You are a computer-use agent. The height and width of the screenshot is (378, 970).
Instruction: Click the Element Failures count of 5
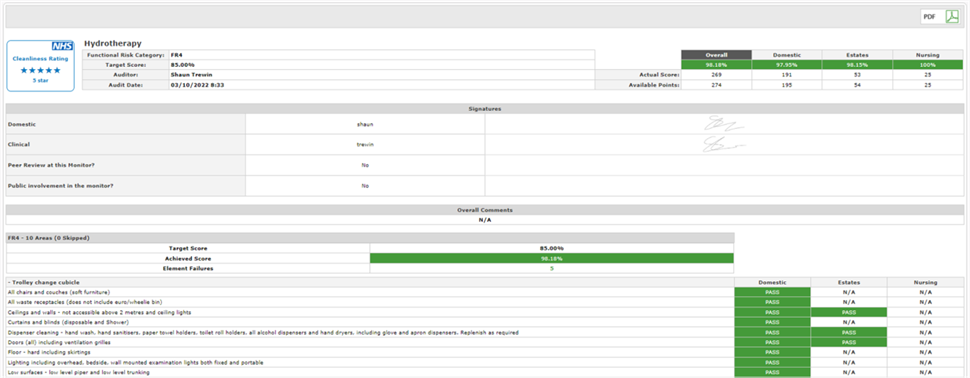[x=551, y=268]
